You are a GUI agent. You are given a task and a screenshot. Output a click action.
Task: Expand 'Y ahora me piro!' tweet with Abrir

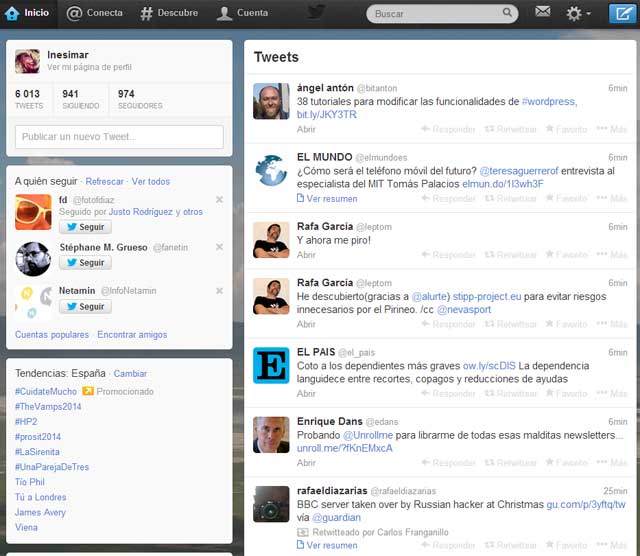[x=306, y=255]
